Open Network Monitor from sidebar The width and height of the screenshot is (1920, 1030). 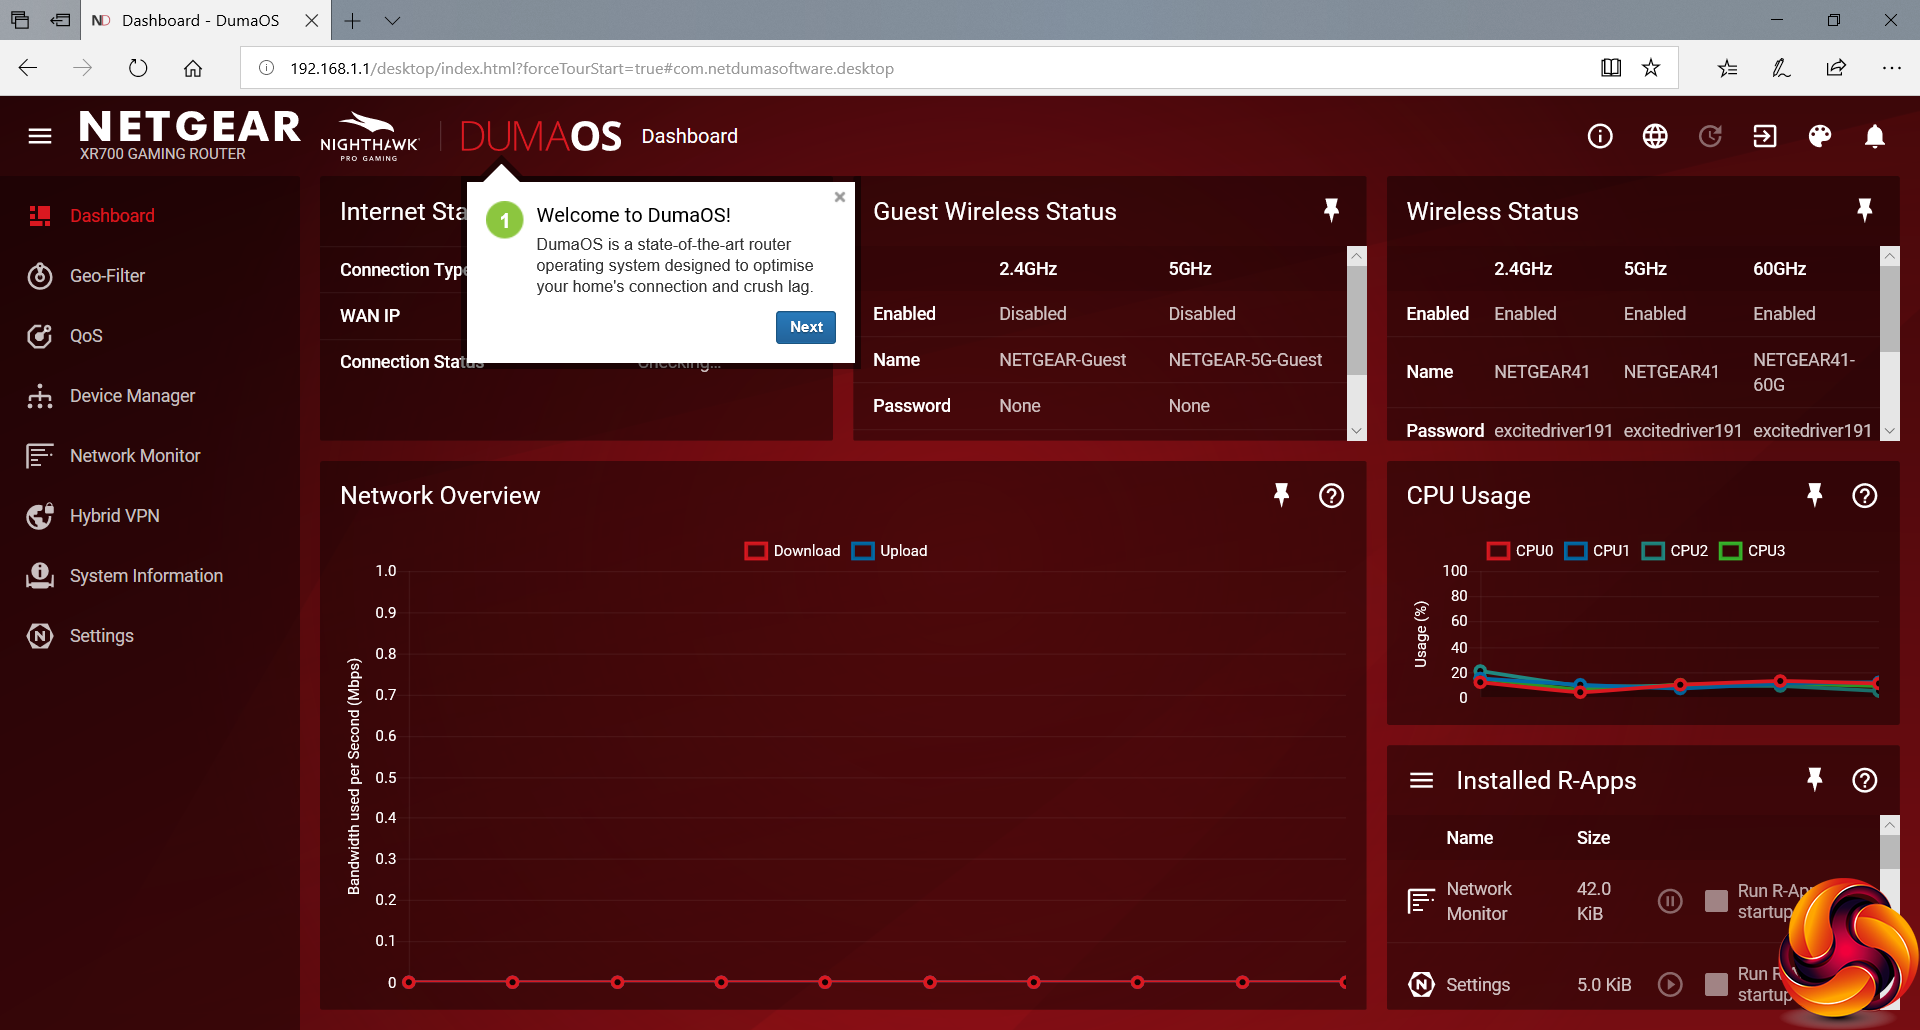pos(135,455)
